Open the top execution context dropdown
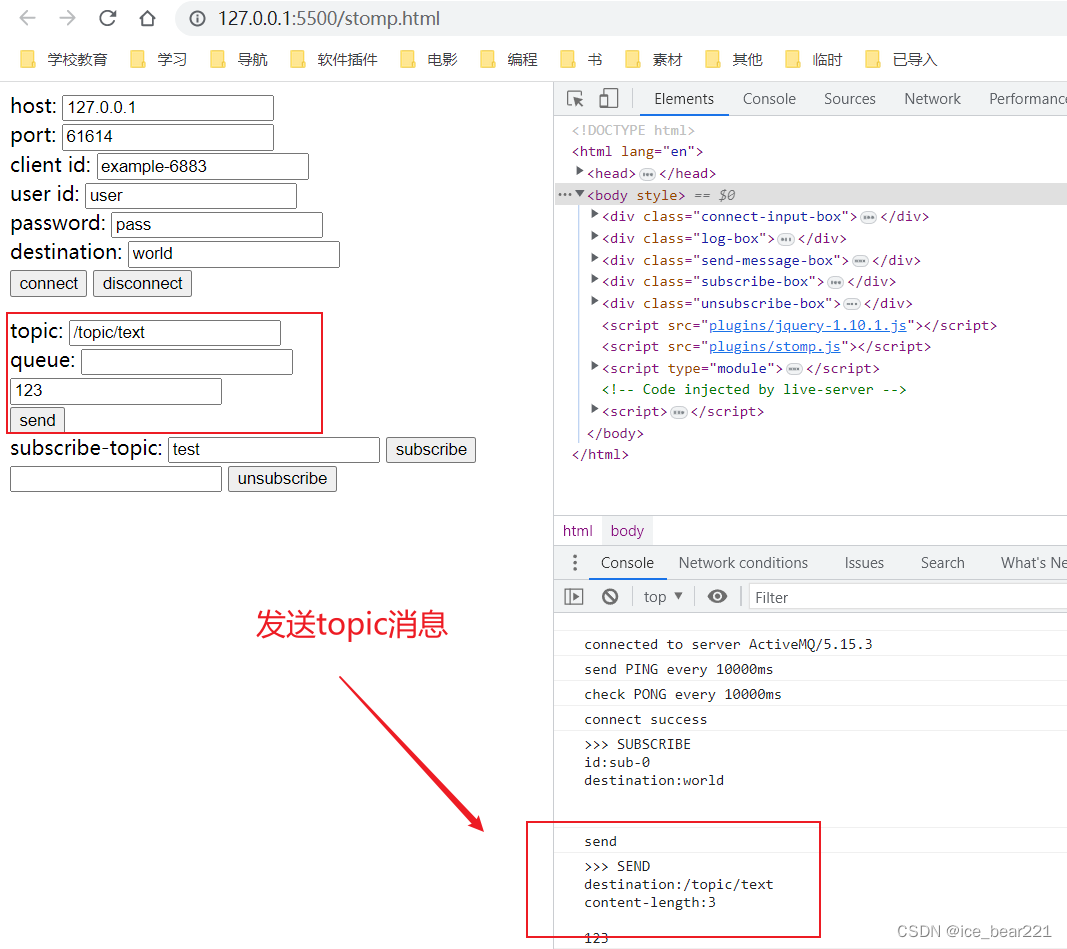 coord(662,596)
